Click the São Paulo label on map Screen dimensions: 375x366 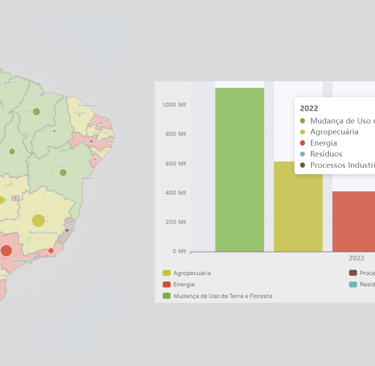coord(21,260)
